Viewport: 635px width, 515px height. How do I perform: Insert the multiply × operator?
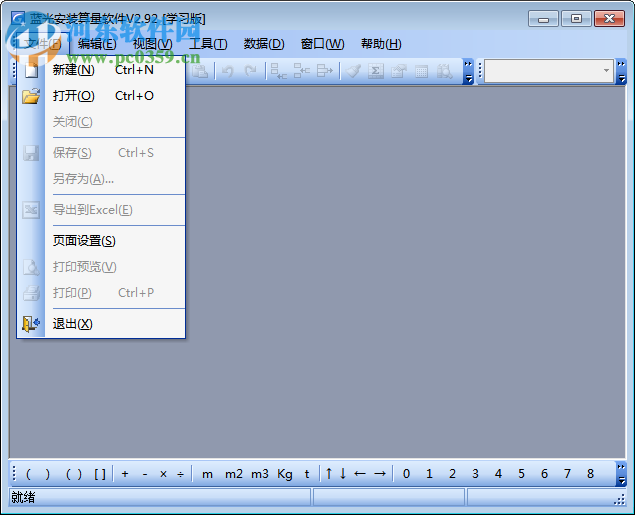[x=163, y=474]
